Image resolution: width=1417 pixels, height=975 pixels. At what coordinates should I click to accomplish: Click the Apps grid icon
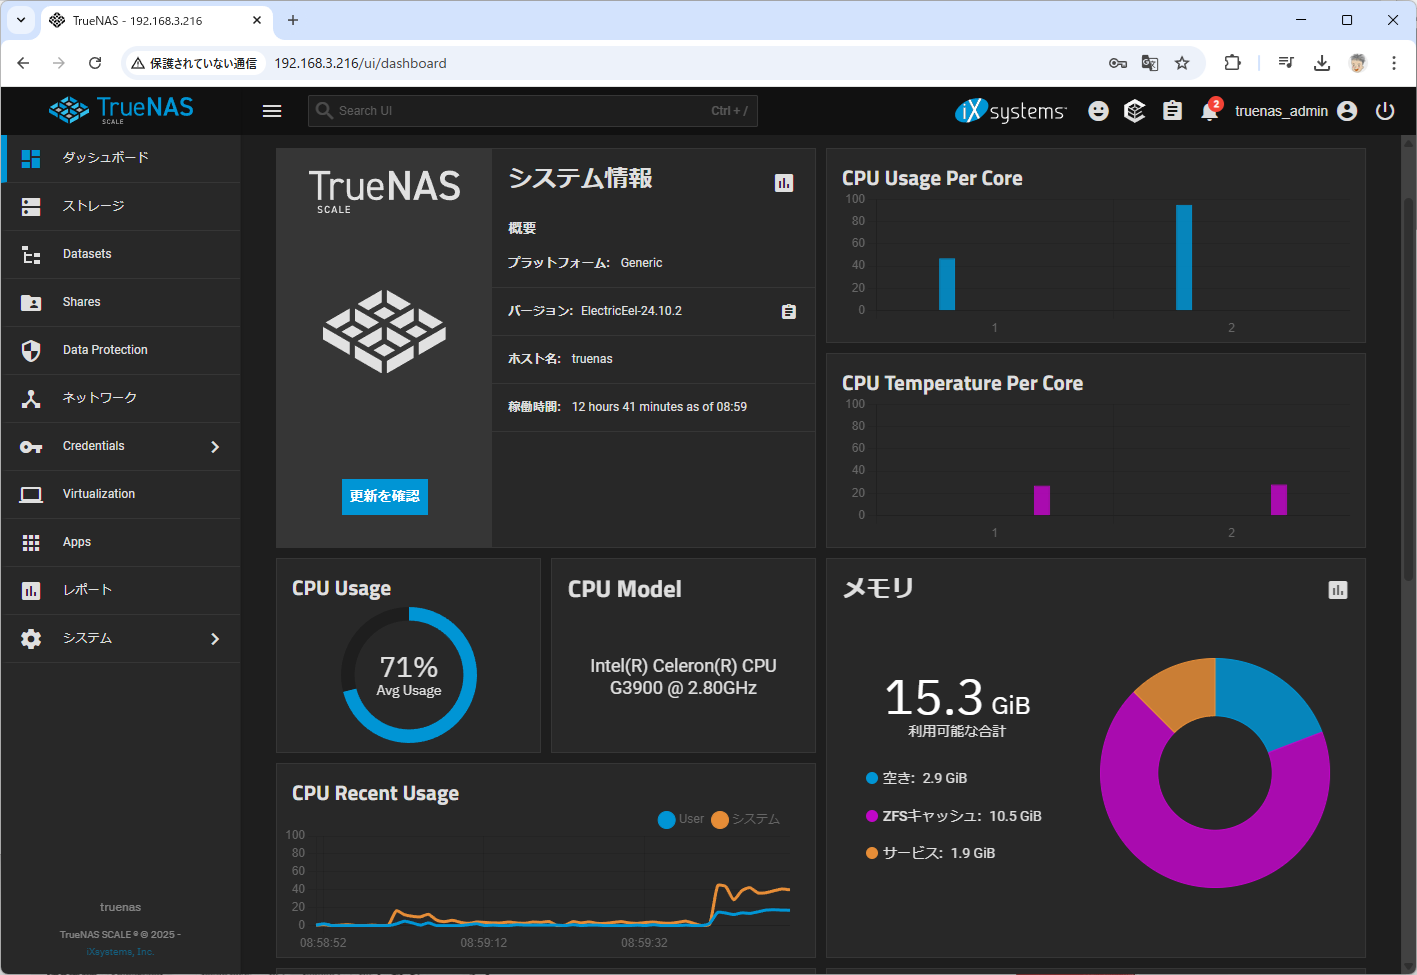(x=31, y=542)
